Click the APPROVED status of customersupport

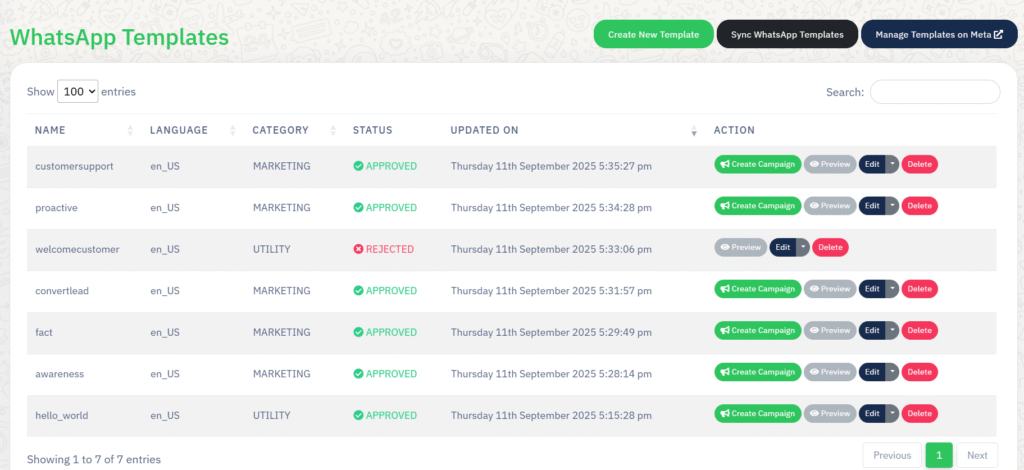pos(385,166)
